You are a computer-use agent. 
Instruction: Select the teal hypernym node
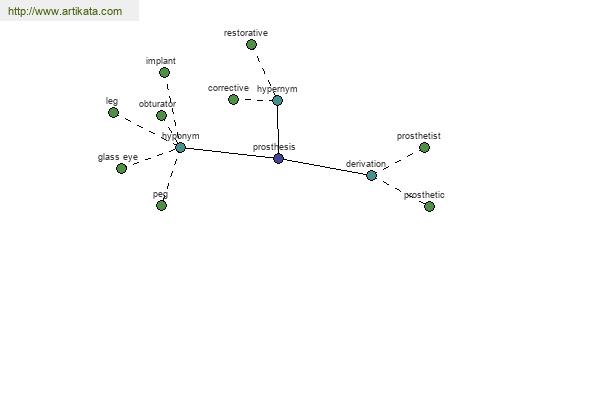pos(277,101)
